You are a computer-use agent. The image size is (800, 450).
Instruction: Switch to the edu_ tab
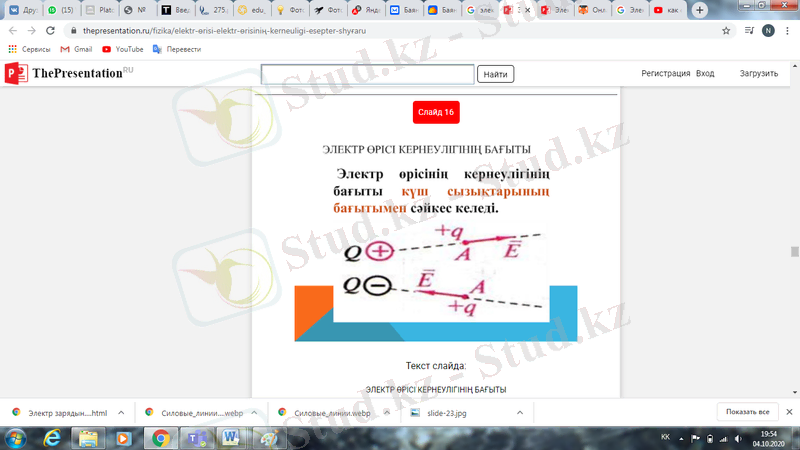[252, 10]
